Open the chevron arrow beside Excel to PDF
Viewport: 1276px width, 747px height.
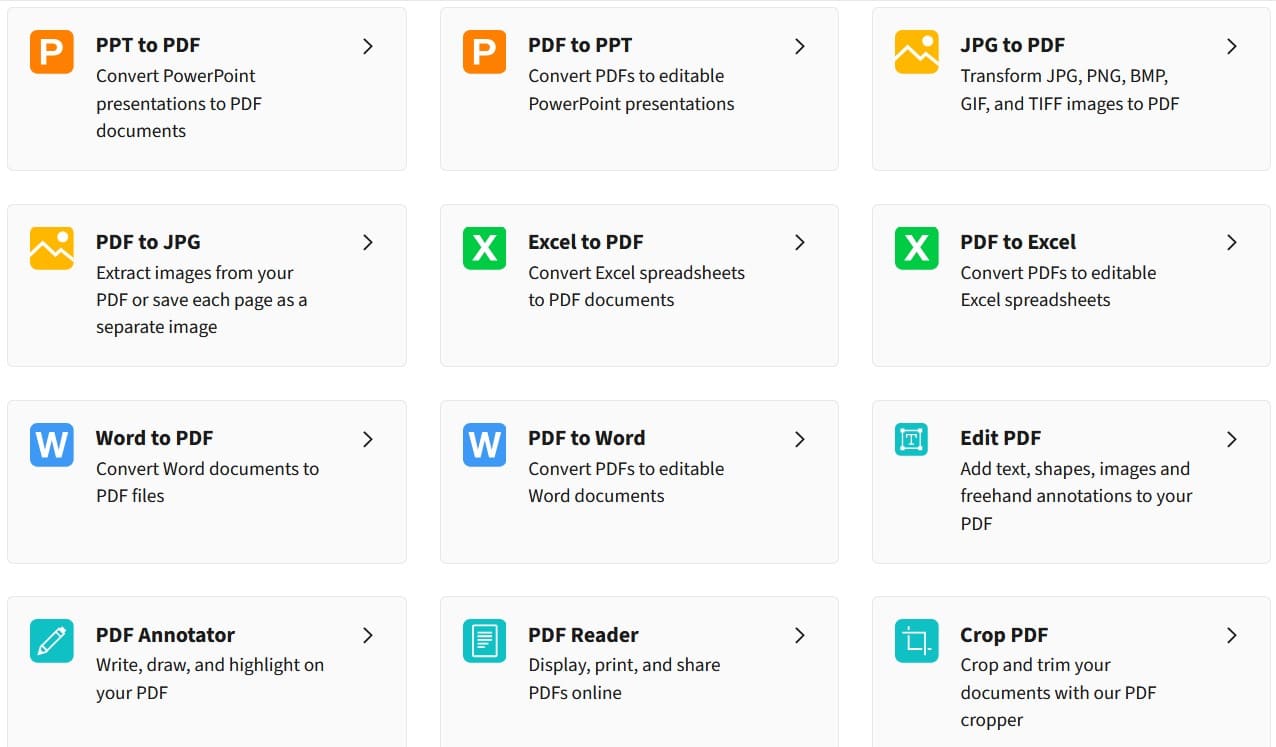[x=800, y=242]
